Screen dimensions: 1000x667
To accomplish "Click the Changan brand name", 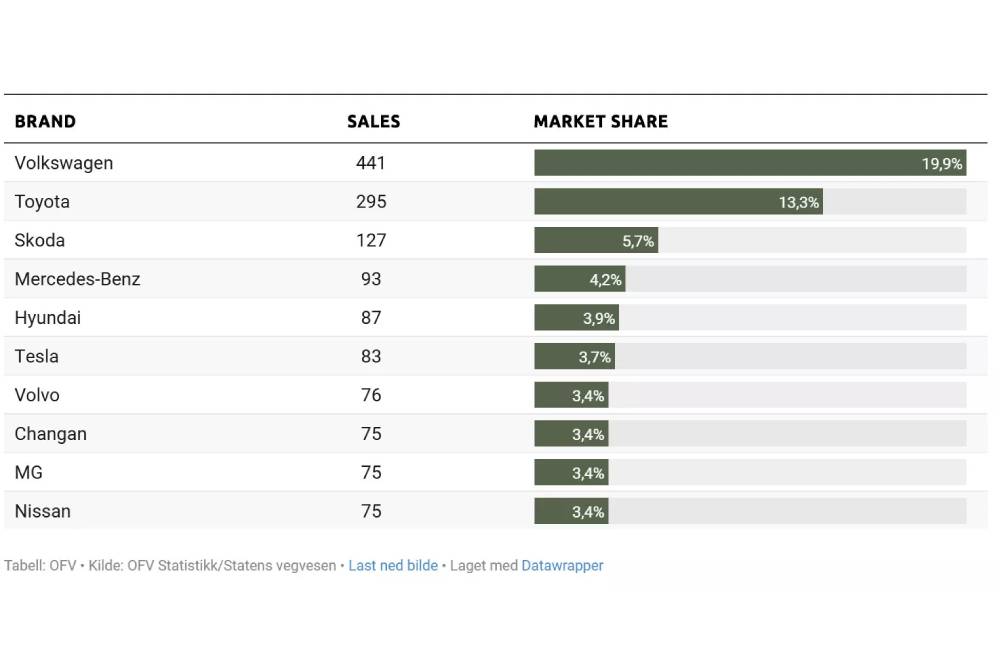I will pos(51,434).
